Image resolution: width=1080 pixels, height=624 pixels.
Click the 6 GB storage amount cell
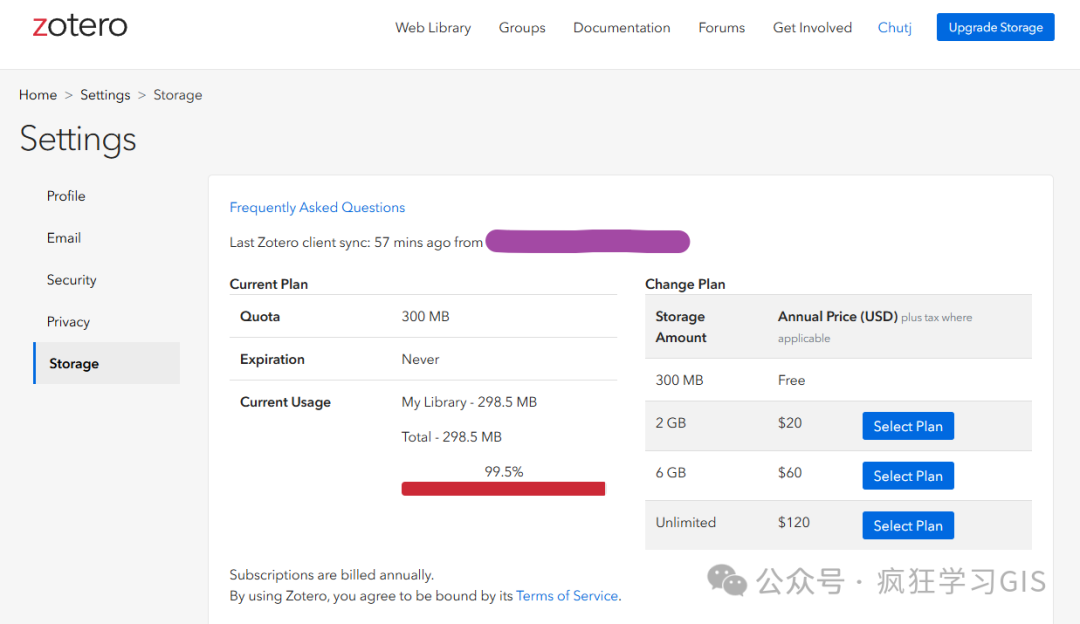click(x=670, y=472)
